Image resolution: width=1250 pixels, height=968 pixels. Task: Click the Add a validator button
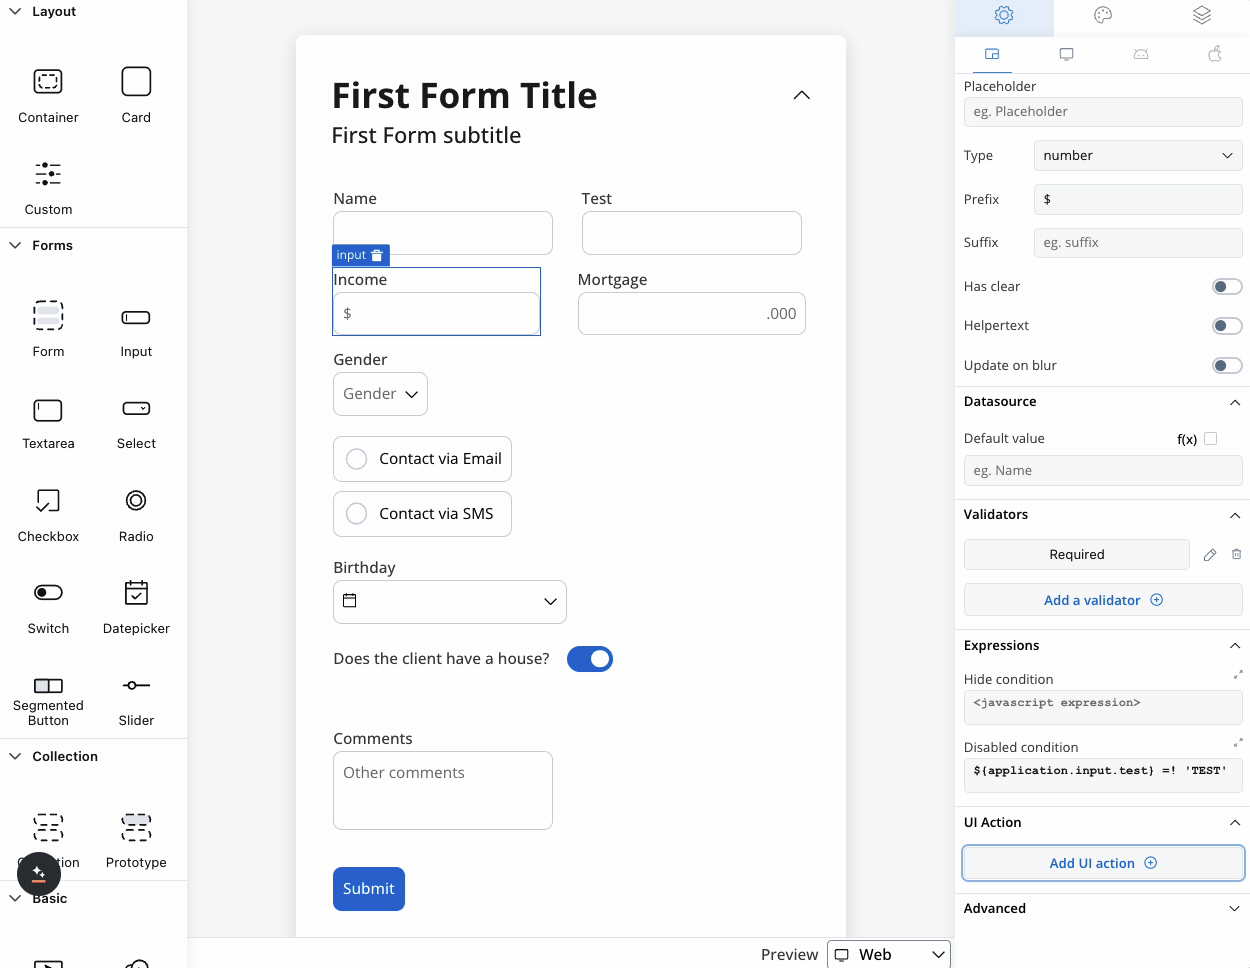coord(1103,600)
